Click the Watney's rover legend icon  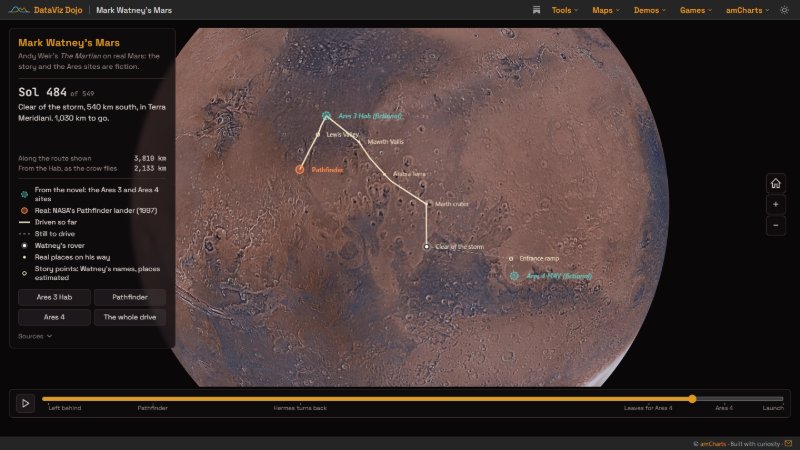(24, 245)
